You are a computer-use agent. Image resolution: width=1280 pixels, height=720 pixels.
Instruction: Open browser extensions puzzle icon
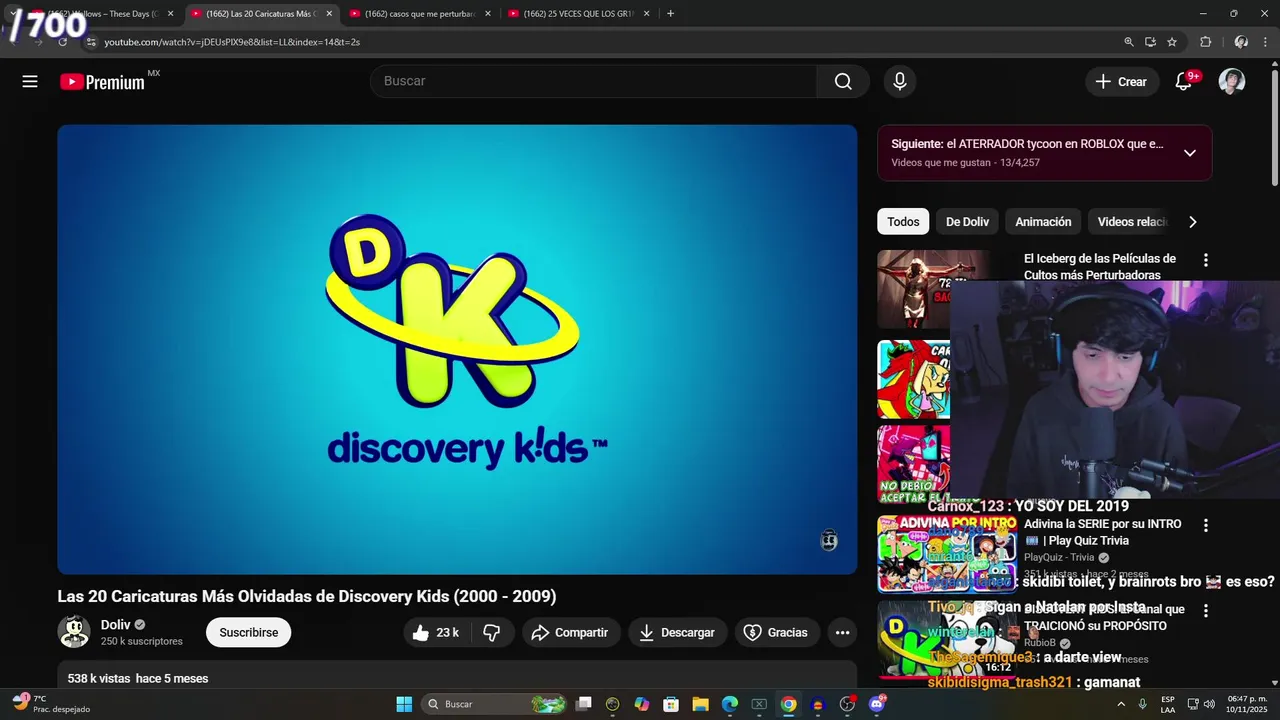1206,42
